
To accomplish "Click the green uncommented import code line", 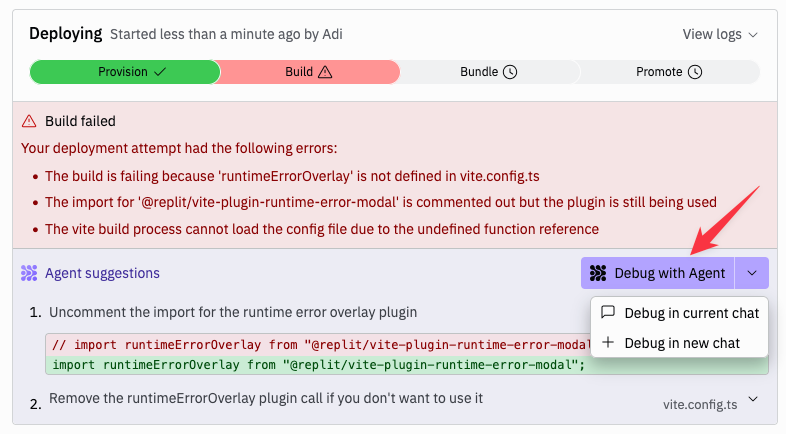I will [x=407, y=364].
